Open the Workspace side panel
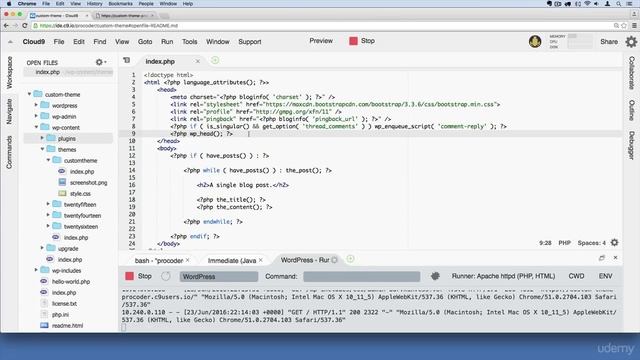Image resolution: width=640 pixels, height=360 pixels. [9, 73]
